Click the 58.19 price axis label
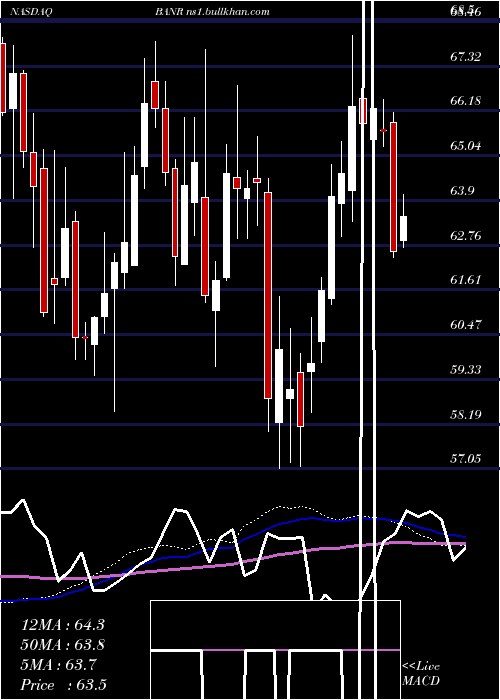 (x=466, y=415)
